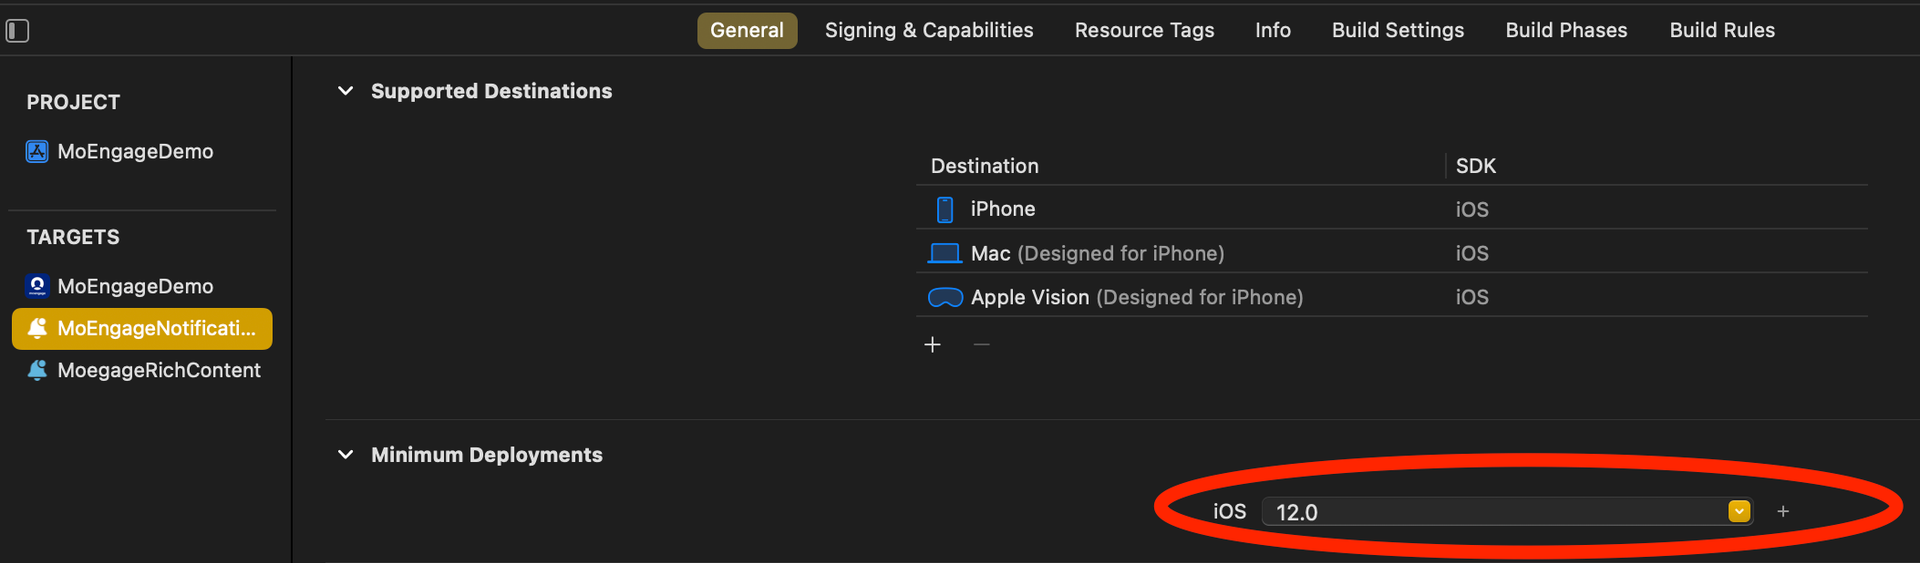Add another minimum deployment platform
The image size is (1920, 563).
point(1782,512)
